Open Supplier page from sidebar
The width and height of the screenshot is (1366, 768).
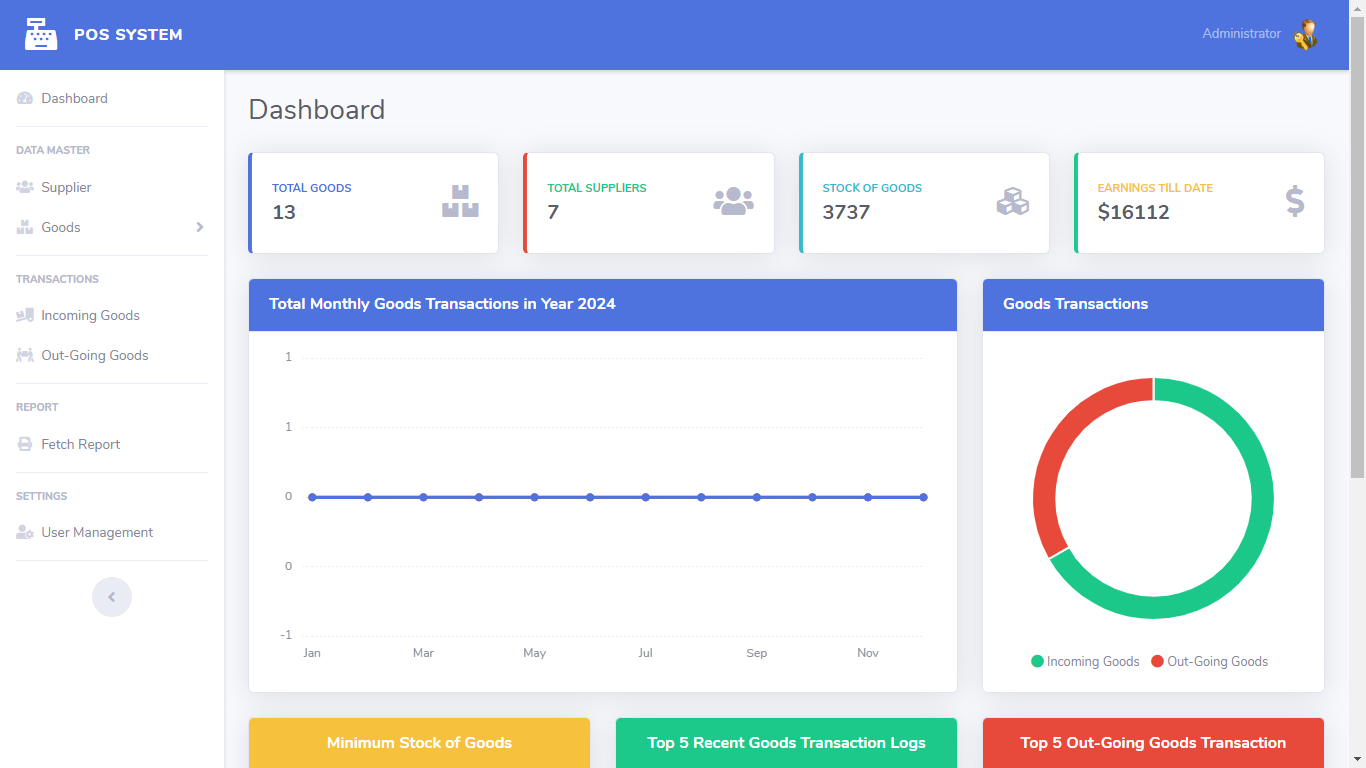click(66, 187)
